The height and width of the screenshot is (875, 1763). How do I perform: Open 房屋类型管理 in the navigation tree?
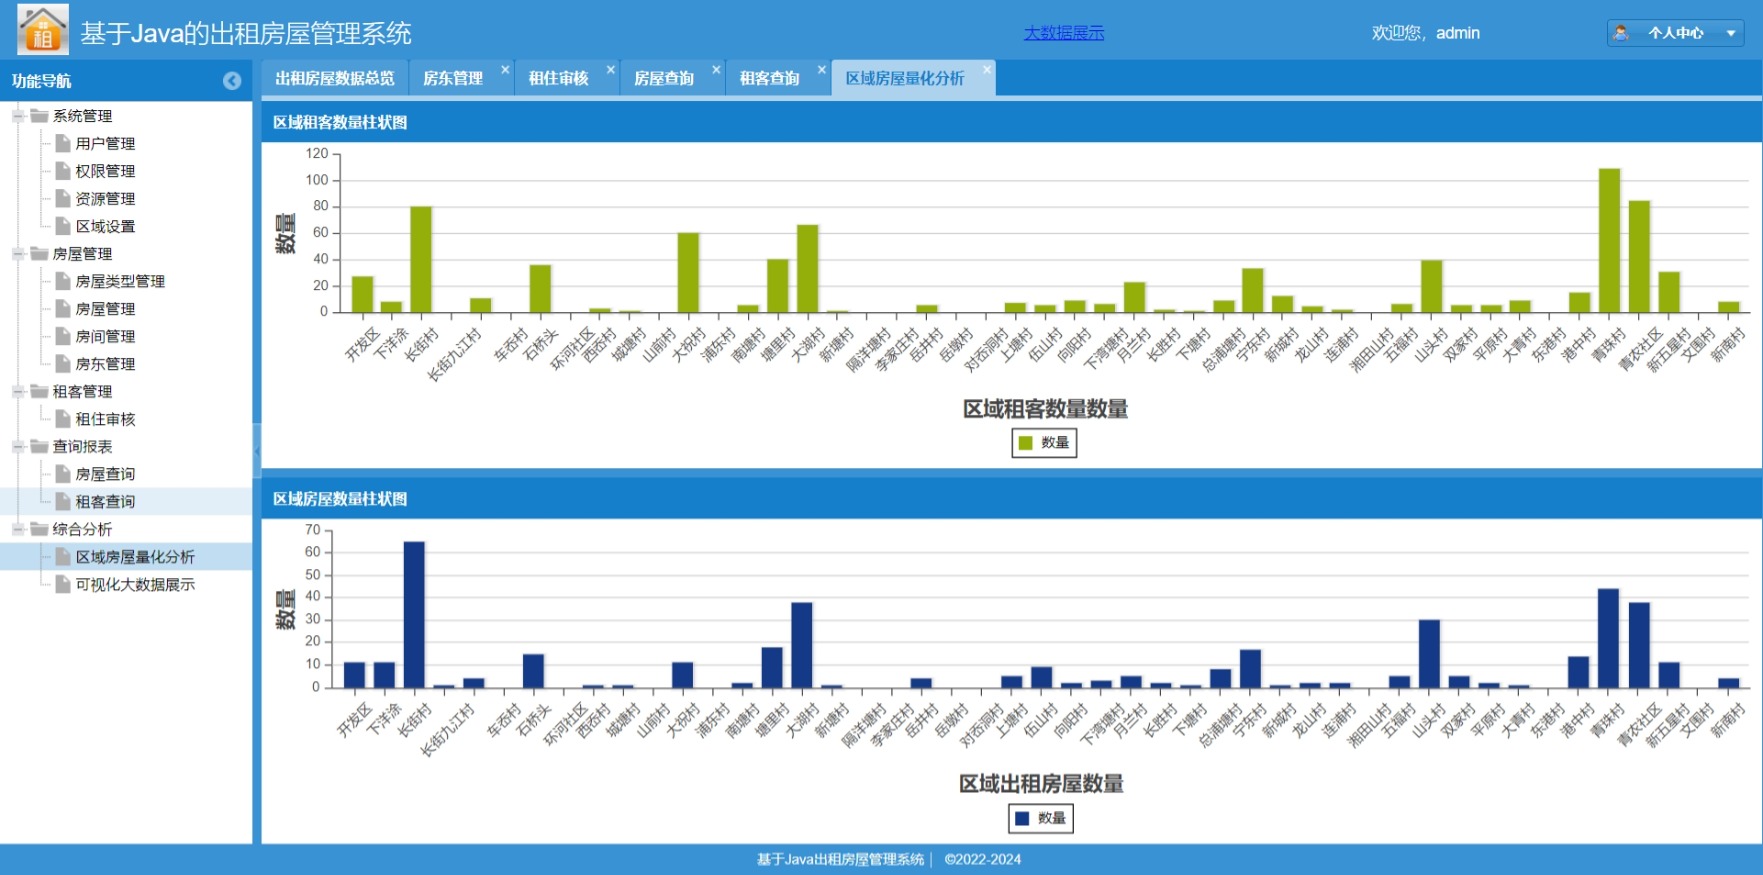pyautogui.click(x=120, y=281)
